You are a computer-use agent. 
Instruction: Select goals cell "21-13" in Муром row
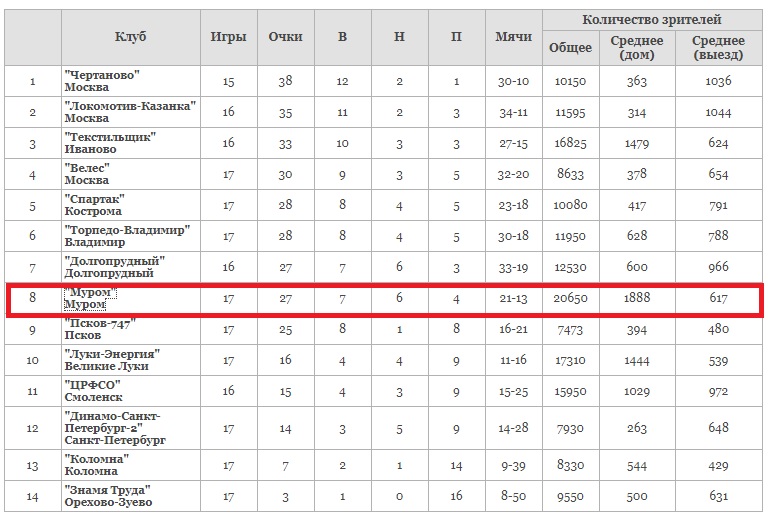pos(513,298)
